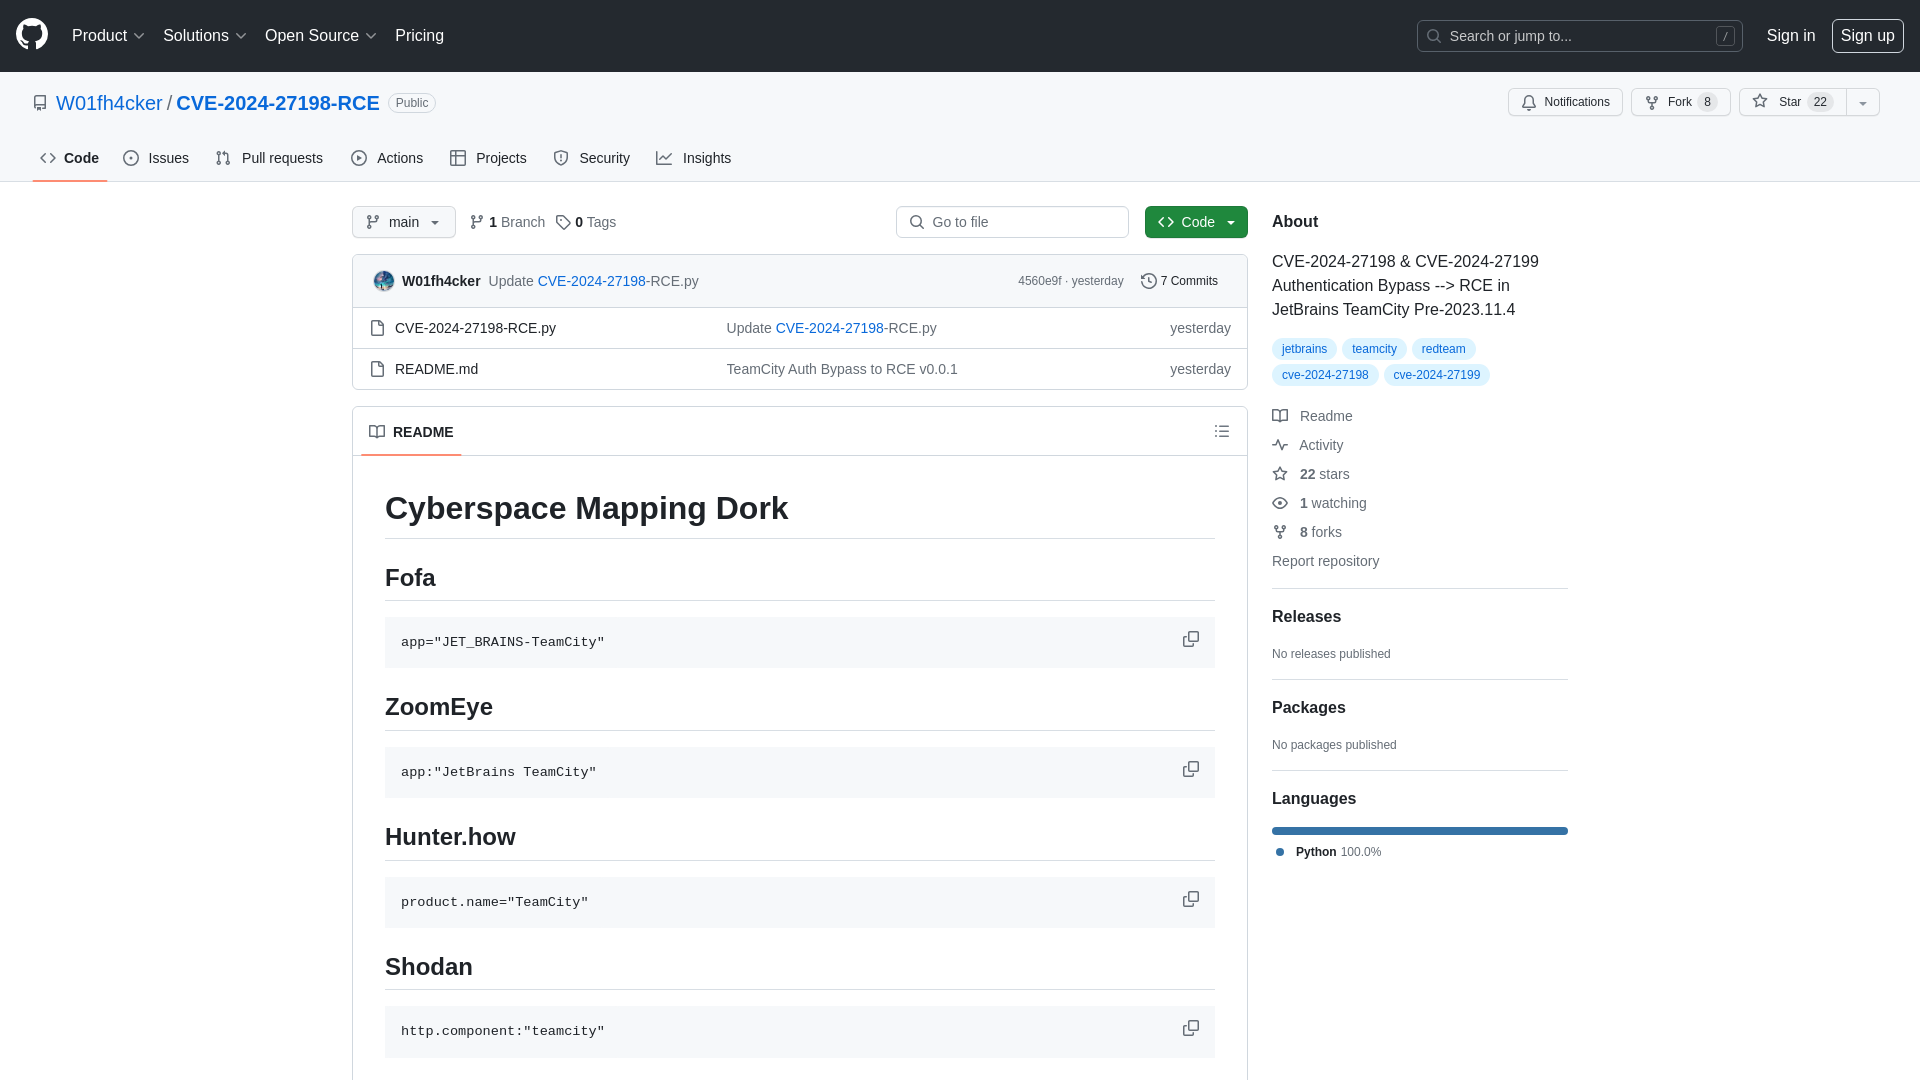Click the Python 100.0% language link

1329,852
